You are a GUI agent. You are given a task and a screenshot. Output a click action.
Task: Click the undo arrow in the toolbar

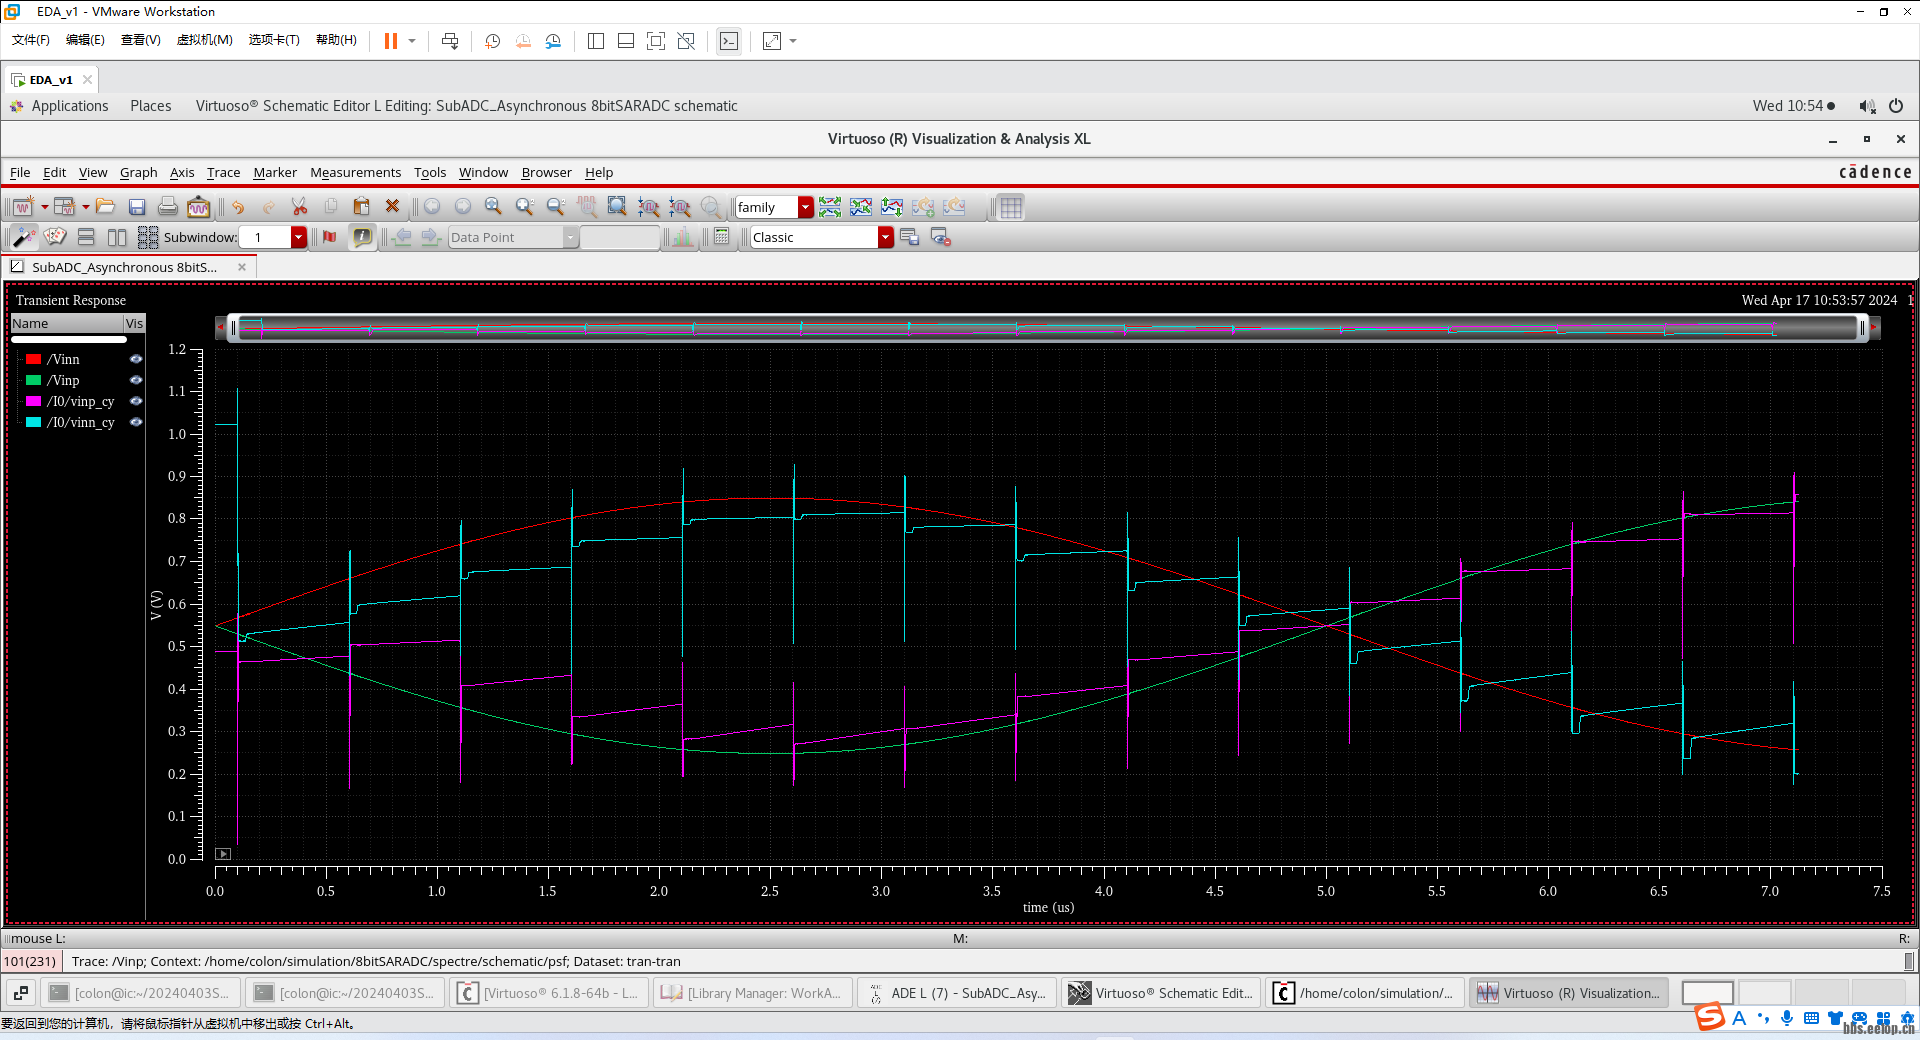tap(238, 207)
